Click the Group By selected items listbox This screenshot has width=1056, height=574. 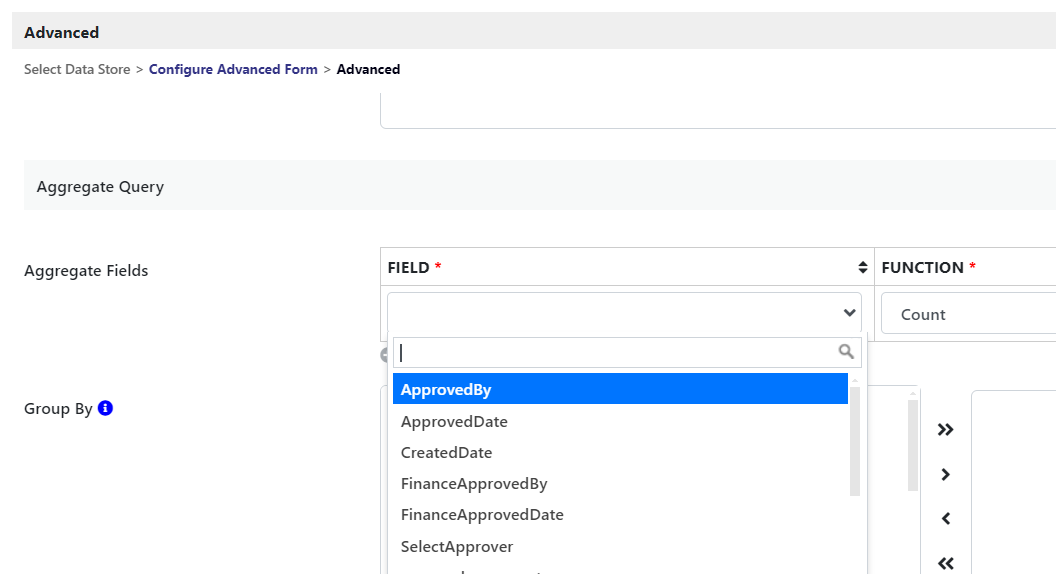coord(1014,482)
